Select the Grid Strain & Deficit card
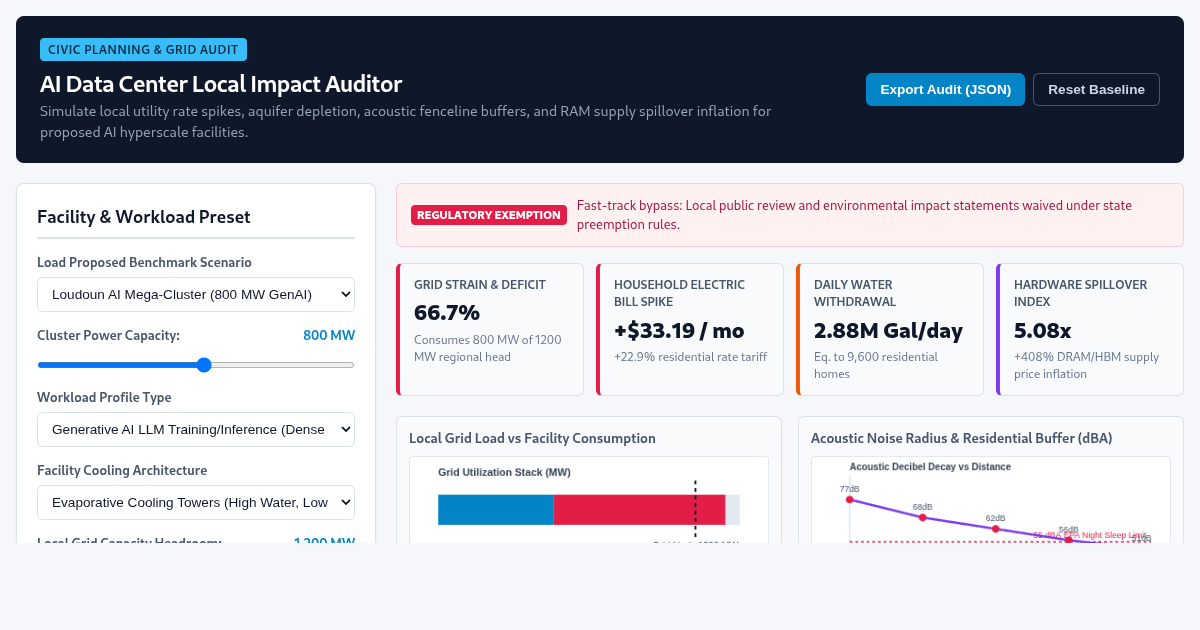Viewport: 1200px width, 630px height. (x=490, y=329)
